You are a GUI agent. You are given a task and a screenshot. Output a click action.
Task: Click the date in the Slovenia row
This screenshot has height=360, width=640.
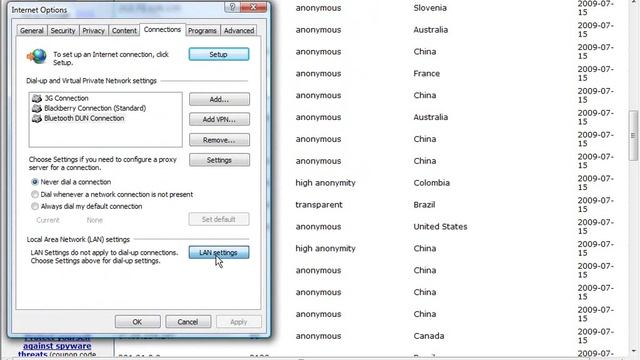[x=596, y=8]
